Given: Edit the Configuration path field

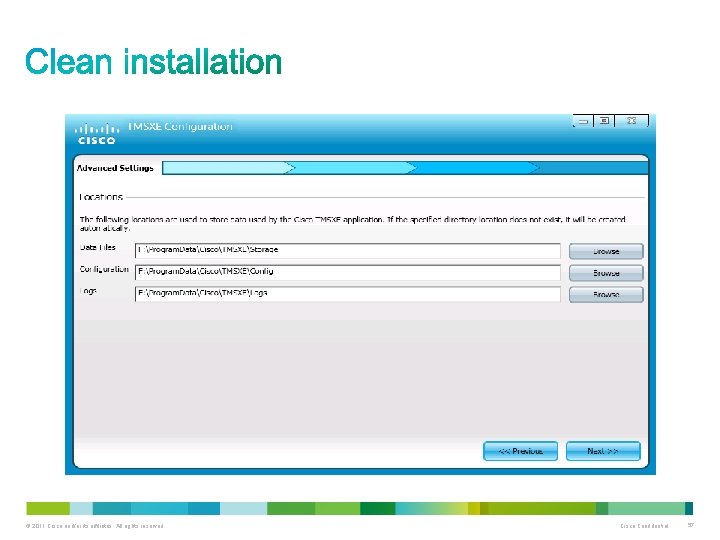Looking at the screenshot, I should click(x=348, y=272).
